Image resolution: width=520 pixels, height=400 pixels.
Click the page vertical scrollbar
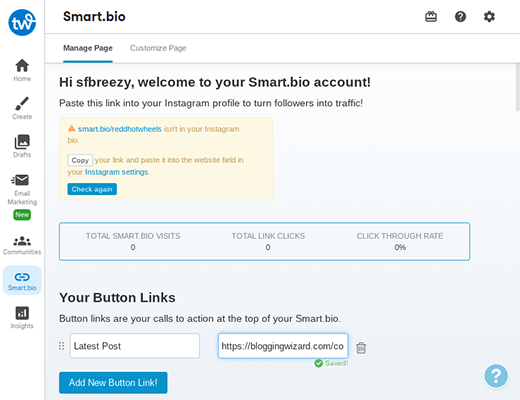point(517,87)
